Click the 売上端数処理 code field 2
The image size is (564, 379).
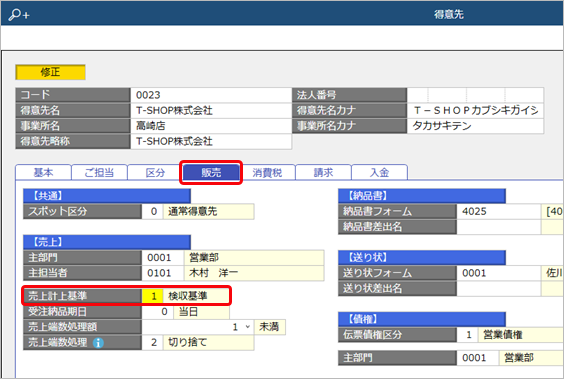tap(153, 342)
